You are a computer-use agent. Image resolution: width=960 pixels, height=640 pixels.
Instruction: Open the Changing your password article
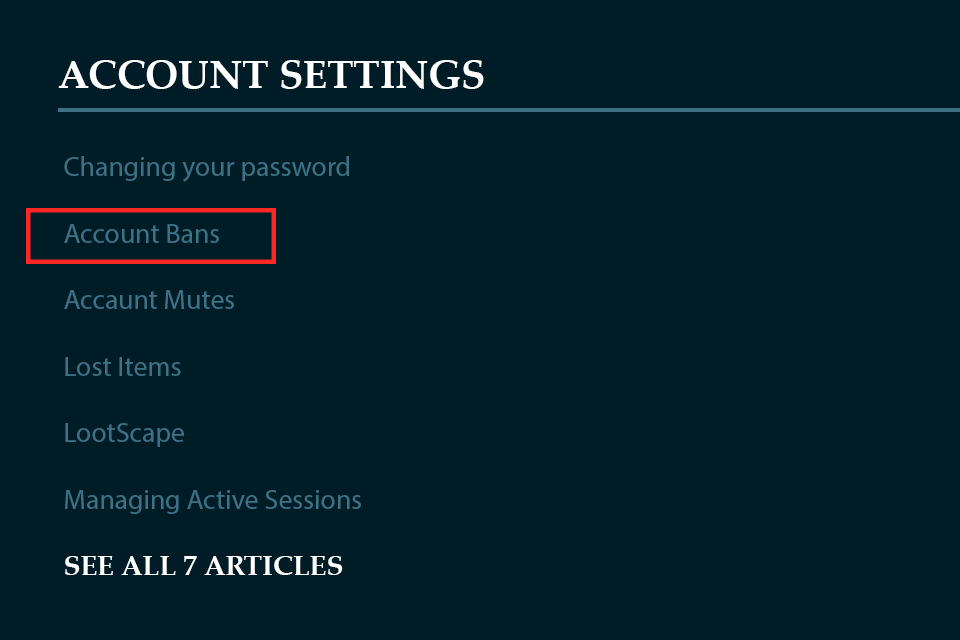click(207, 167)
